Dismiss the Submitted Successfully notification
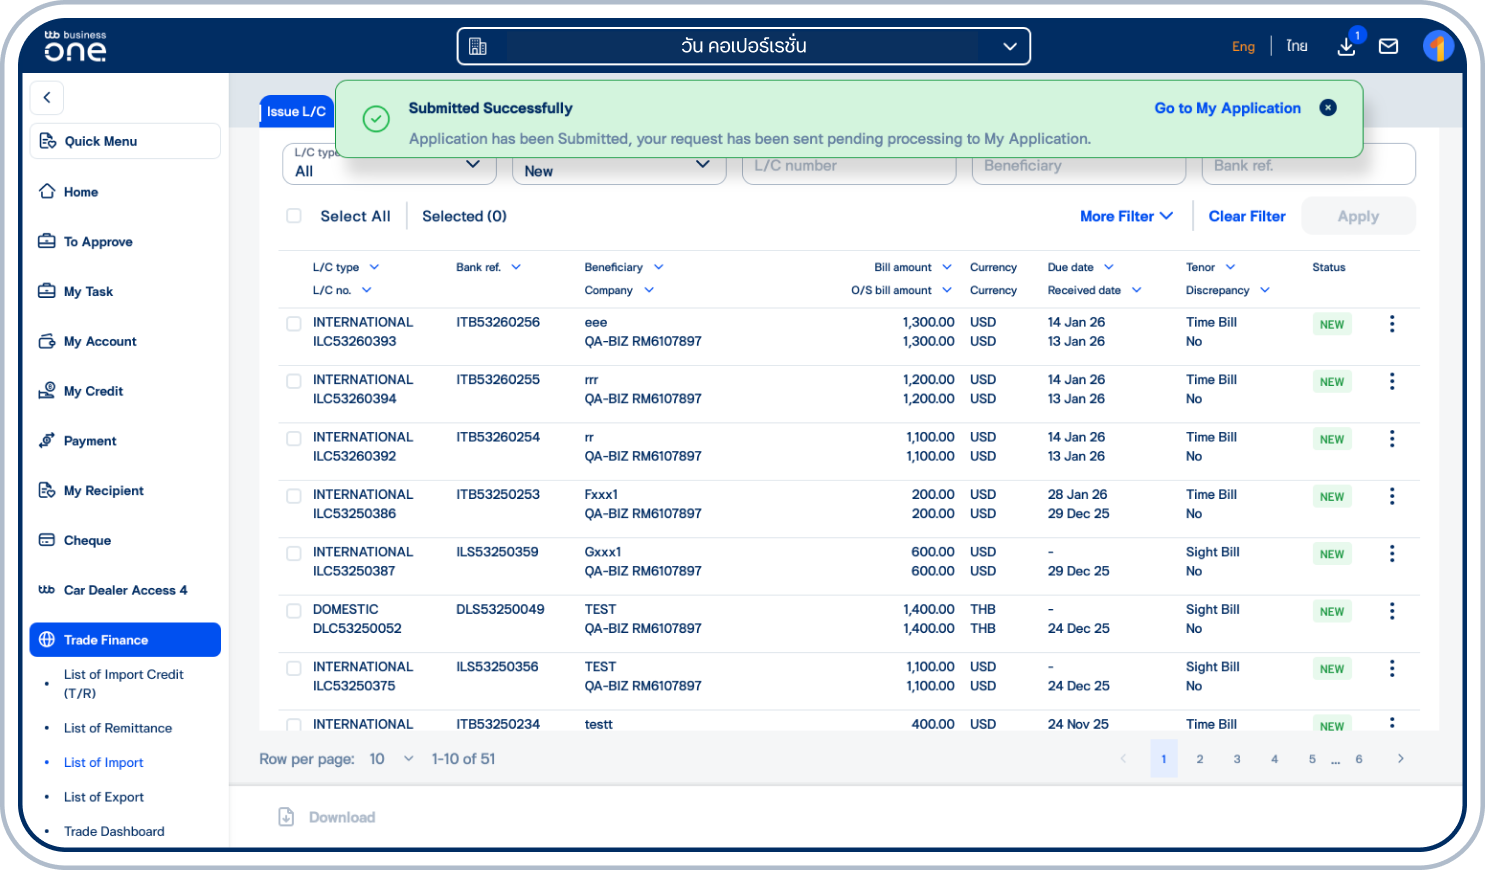The height and width of the screenshot is (870, 1485). [x=1327, y=108]
